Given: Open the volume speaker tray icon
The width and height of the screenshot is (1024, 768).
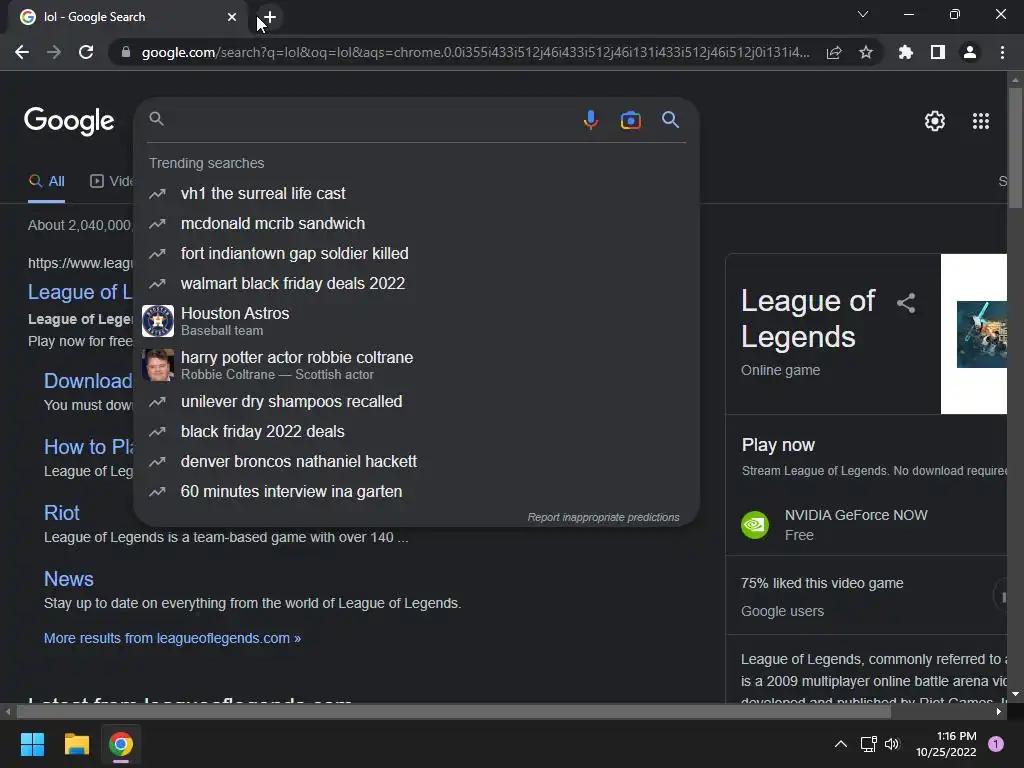Looking at the screenshot, I should tap(892, 744).
